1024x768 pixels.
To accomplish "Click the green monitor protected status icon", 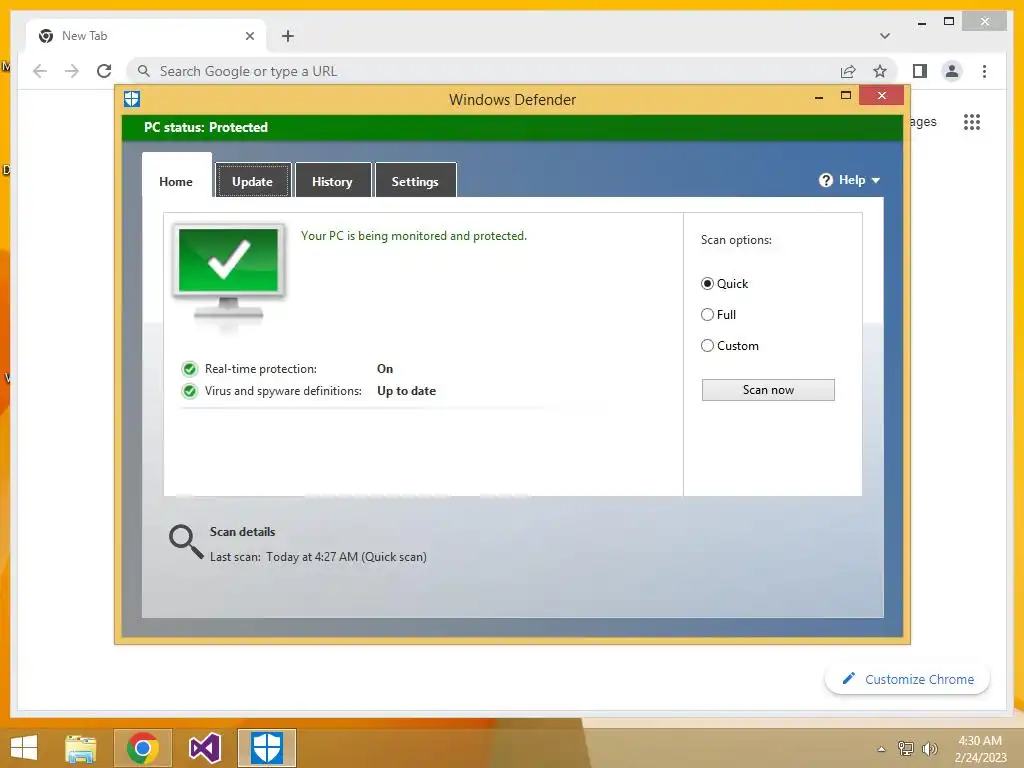I will coord(229,273).
